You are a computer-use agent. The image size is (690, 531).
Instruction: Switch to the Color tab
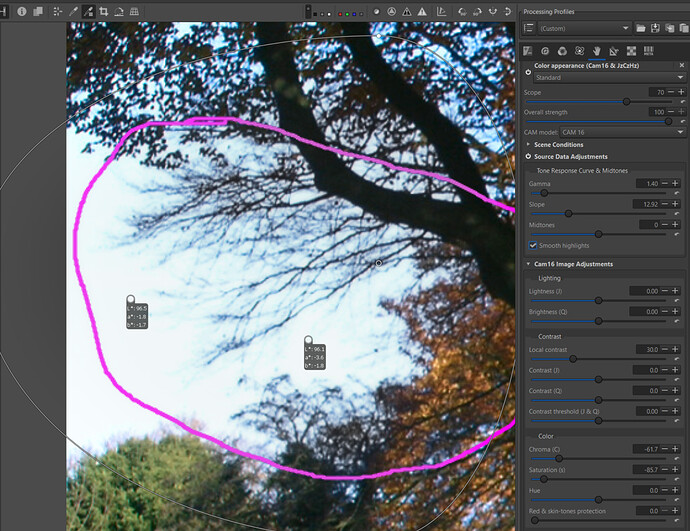click(x=562, y=51)
